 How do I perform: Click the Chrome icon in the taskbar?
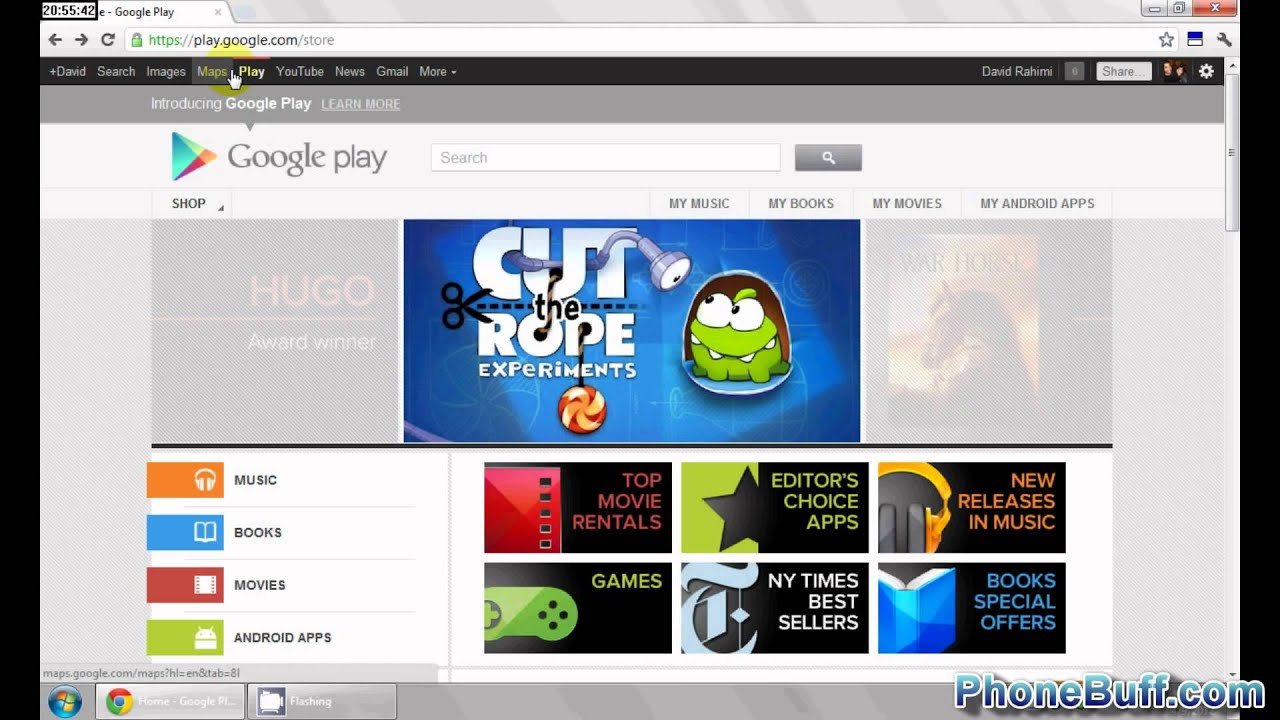119,701
